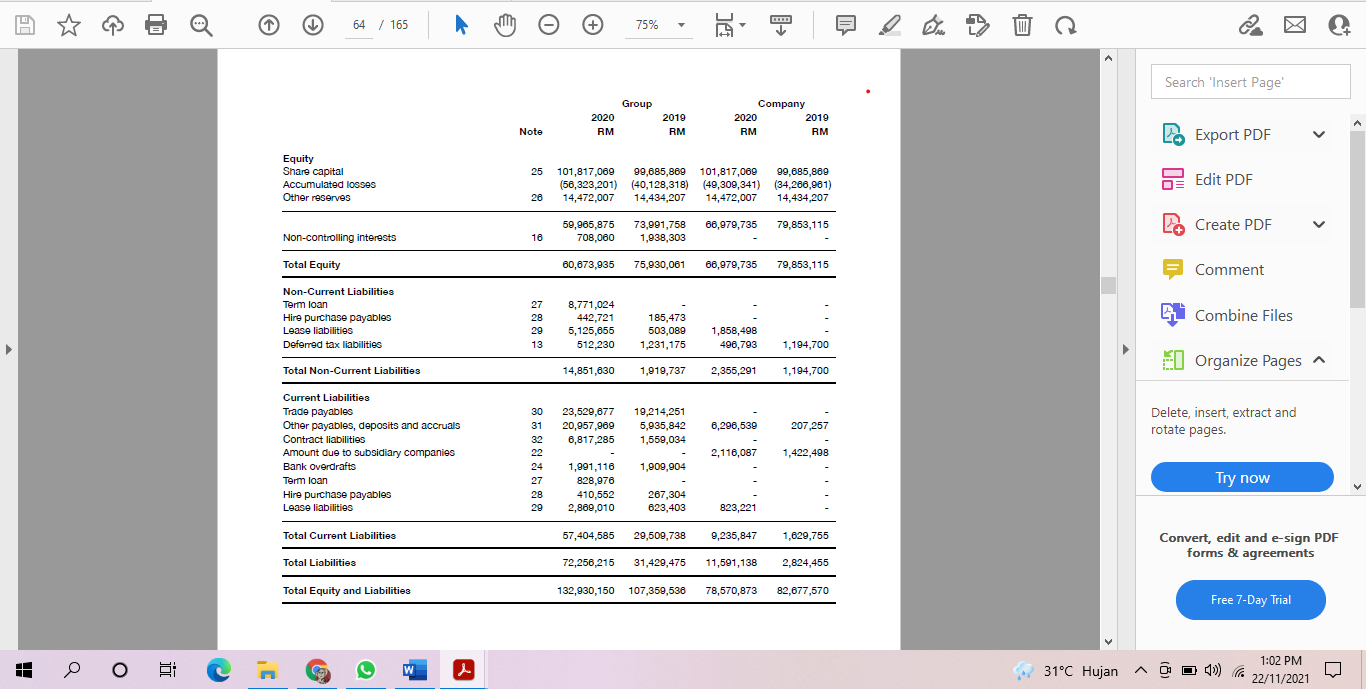Zoom in with plus button

[x=593, y=25]
